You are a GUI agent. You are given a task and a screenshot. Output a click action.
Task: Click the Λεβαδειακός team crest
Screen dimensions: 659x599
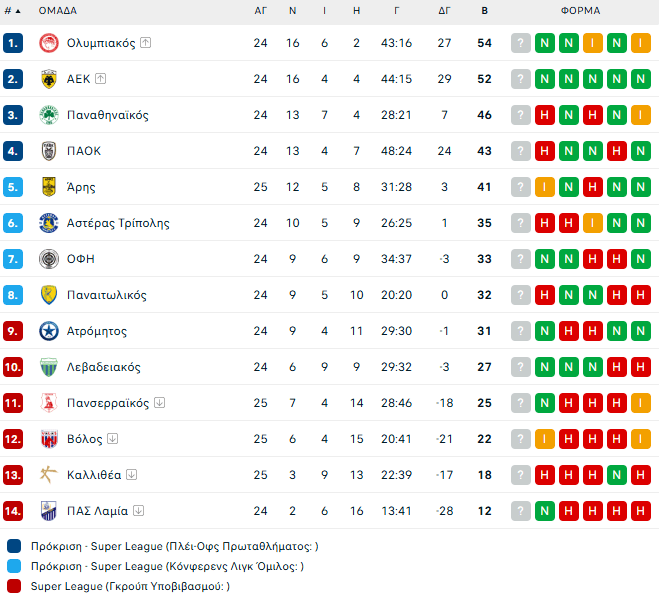(x=48, y=367)
